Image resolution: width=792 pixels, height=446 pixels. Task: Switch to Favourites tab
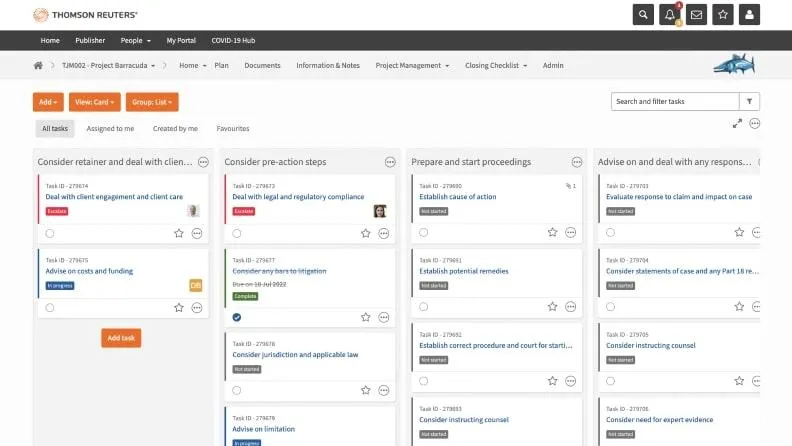point(233,128)
